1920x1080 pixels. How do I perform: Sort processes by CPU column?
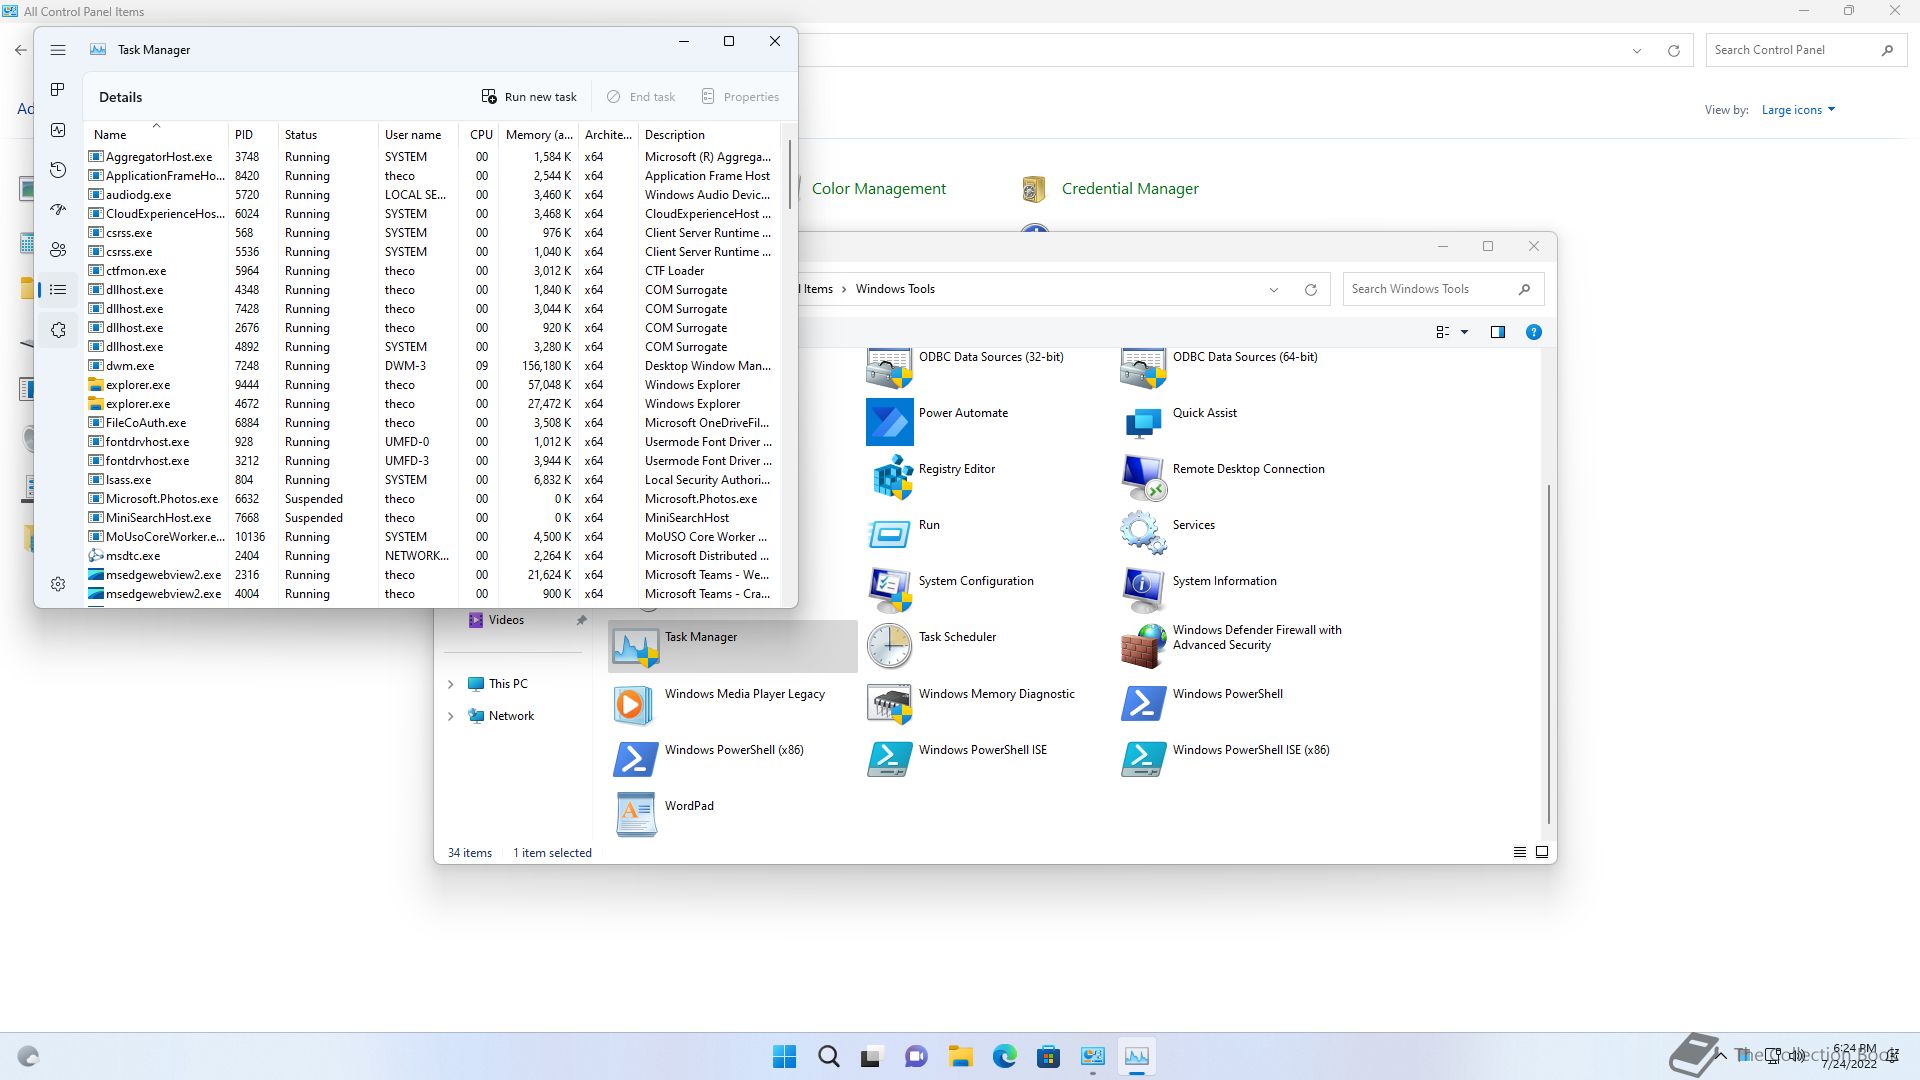(x=481, y=135)
